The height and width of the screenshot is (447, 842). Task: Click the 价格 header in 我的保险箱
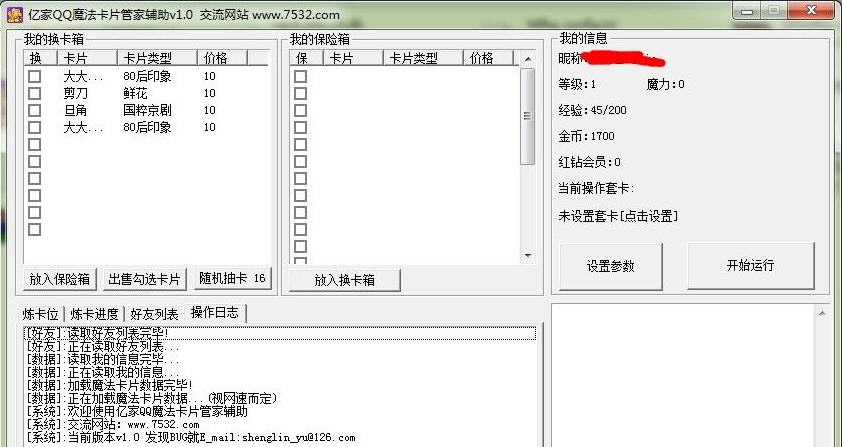point(488,58)
